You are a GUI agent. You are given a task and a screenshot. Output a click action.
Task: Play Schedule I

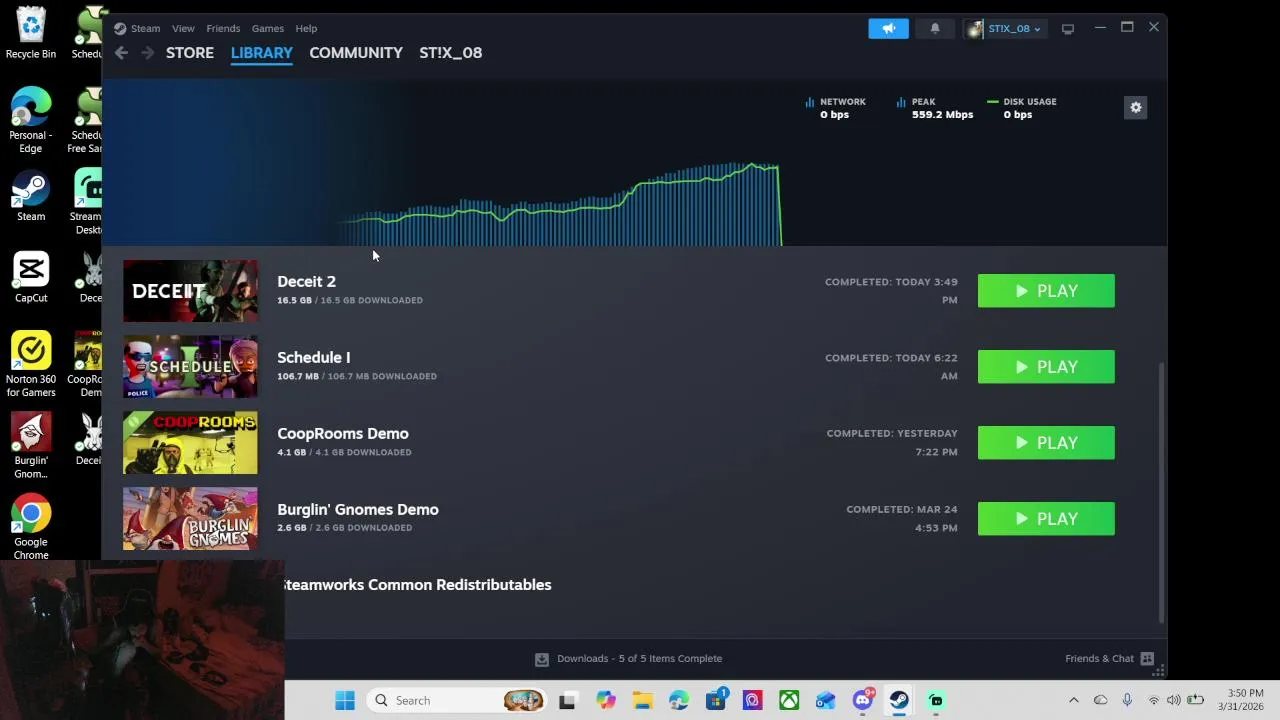(1046, 367)
